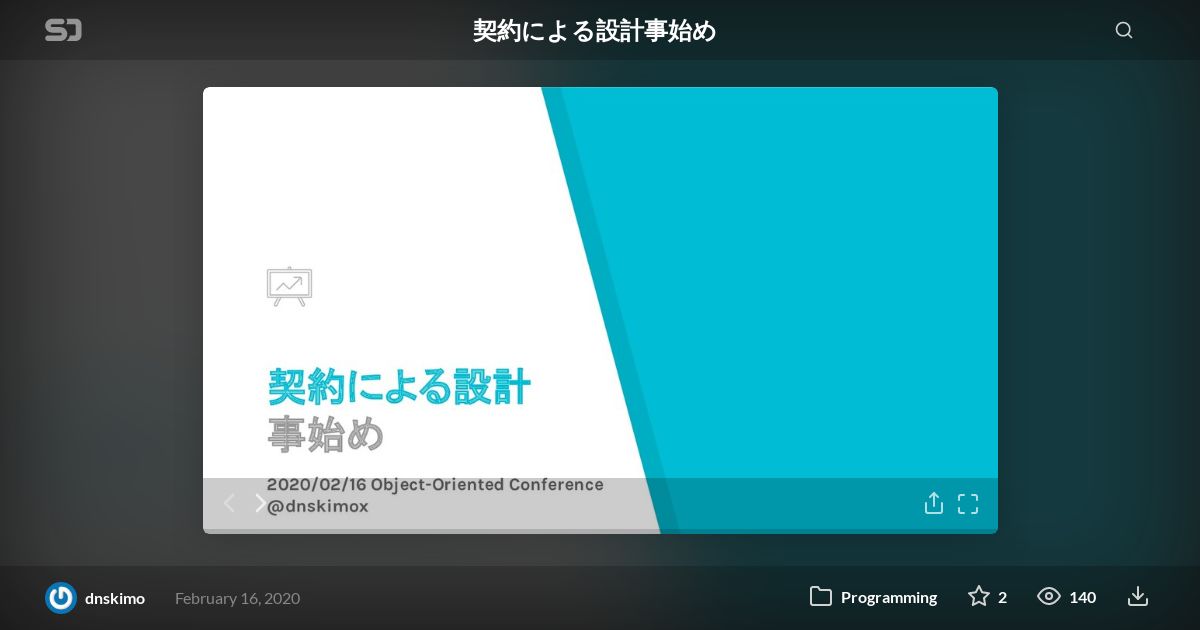This screenshot has width=1200, height=630.
Task: Click the slide title thumbnail image
Action: (600, 310)
